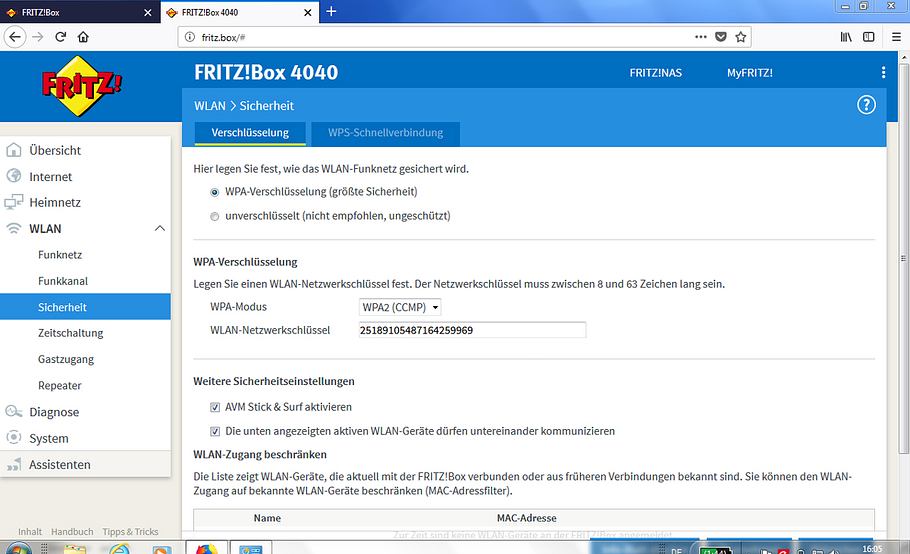Screen dimensions: 910x554
Task: Select the unverschlüsselt radio option
Action: 215,216
